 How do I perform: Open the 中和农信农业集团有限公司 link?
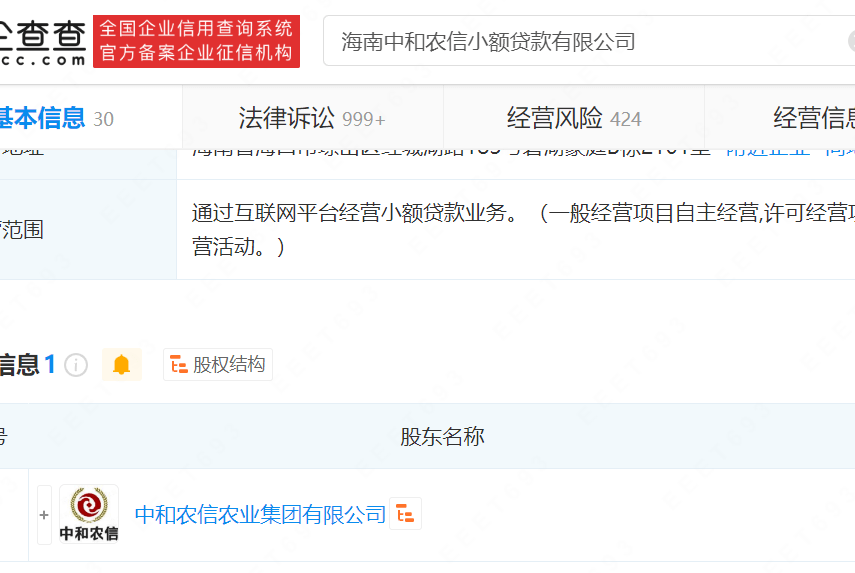click(260, 515)
